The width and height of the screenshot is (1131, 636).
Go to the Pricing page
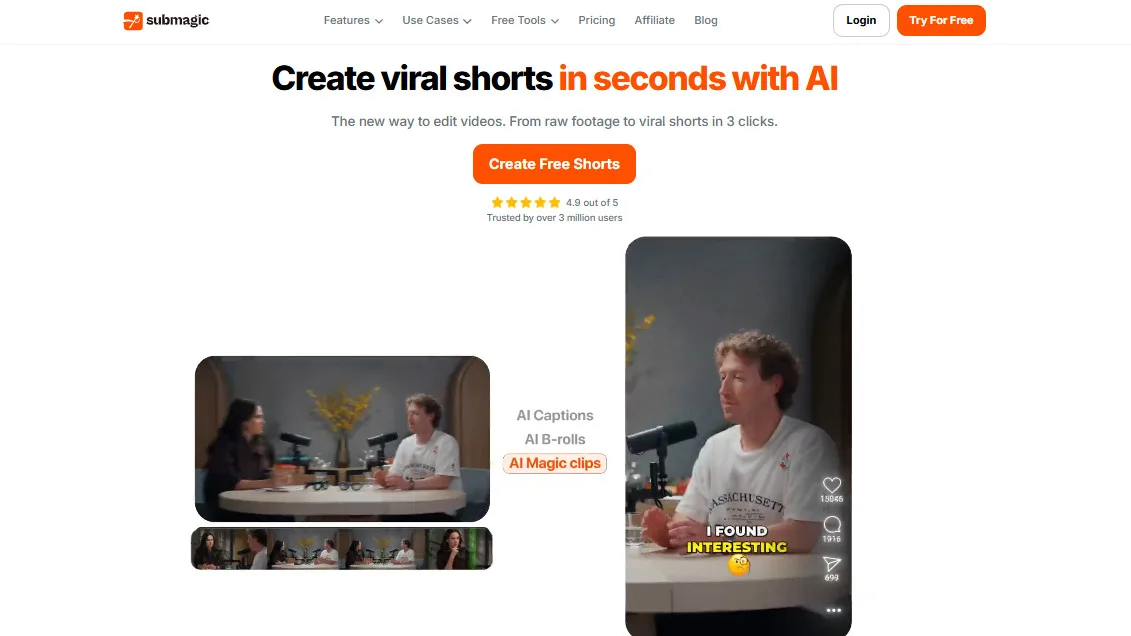(597, 20)
